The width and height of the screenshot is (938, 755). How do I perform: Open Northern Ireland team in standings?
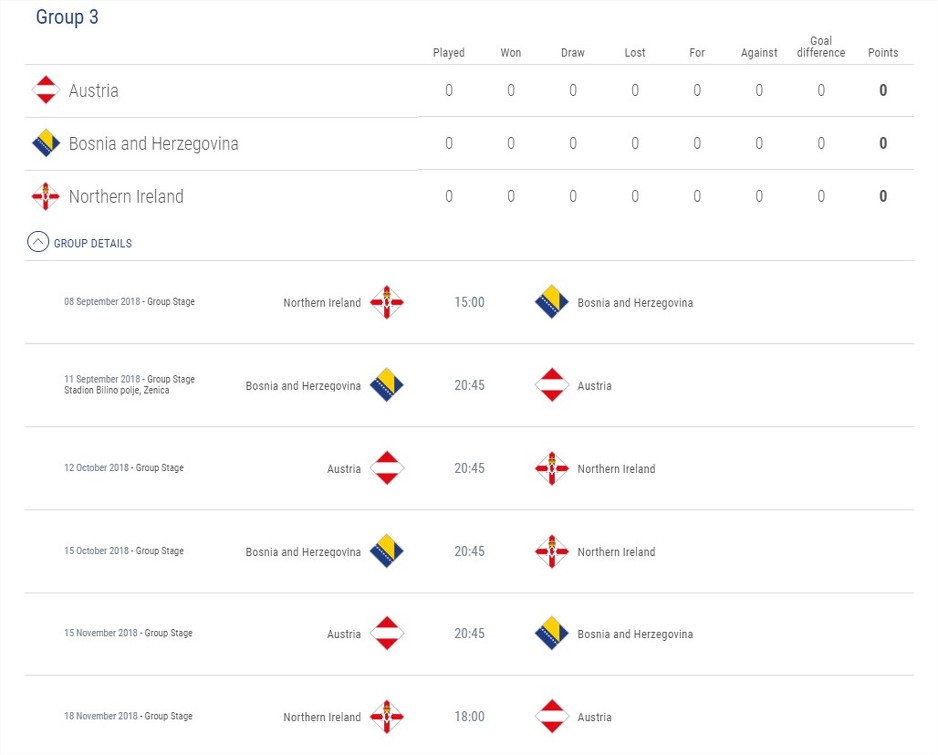pos(126,196)
